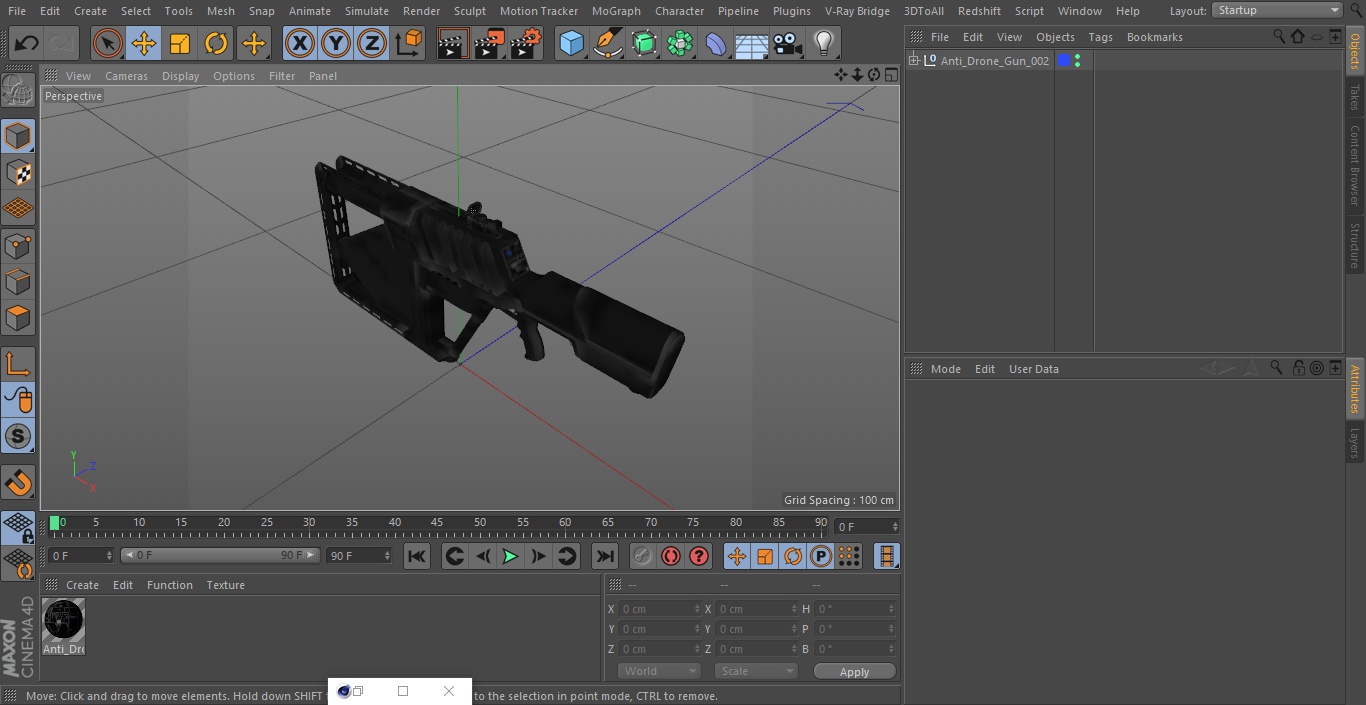Screen dimensions: 1366x705
Task: Switch to Points mode
Action: (x=18, y=246)
